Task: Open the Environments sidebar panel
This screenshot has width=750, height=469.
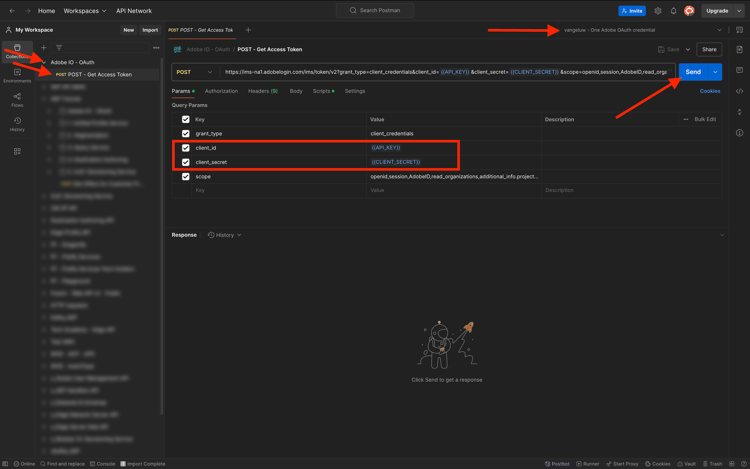Action: 17,76
